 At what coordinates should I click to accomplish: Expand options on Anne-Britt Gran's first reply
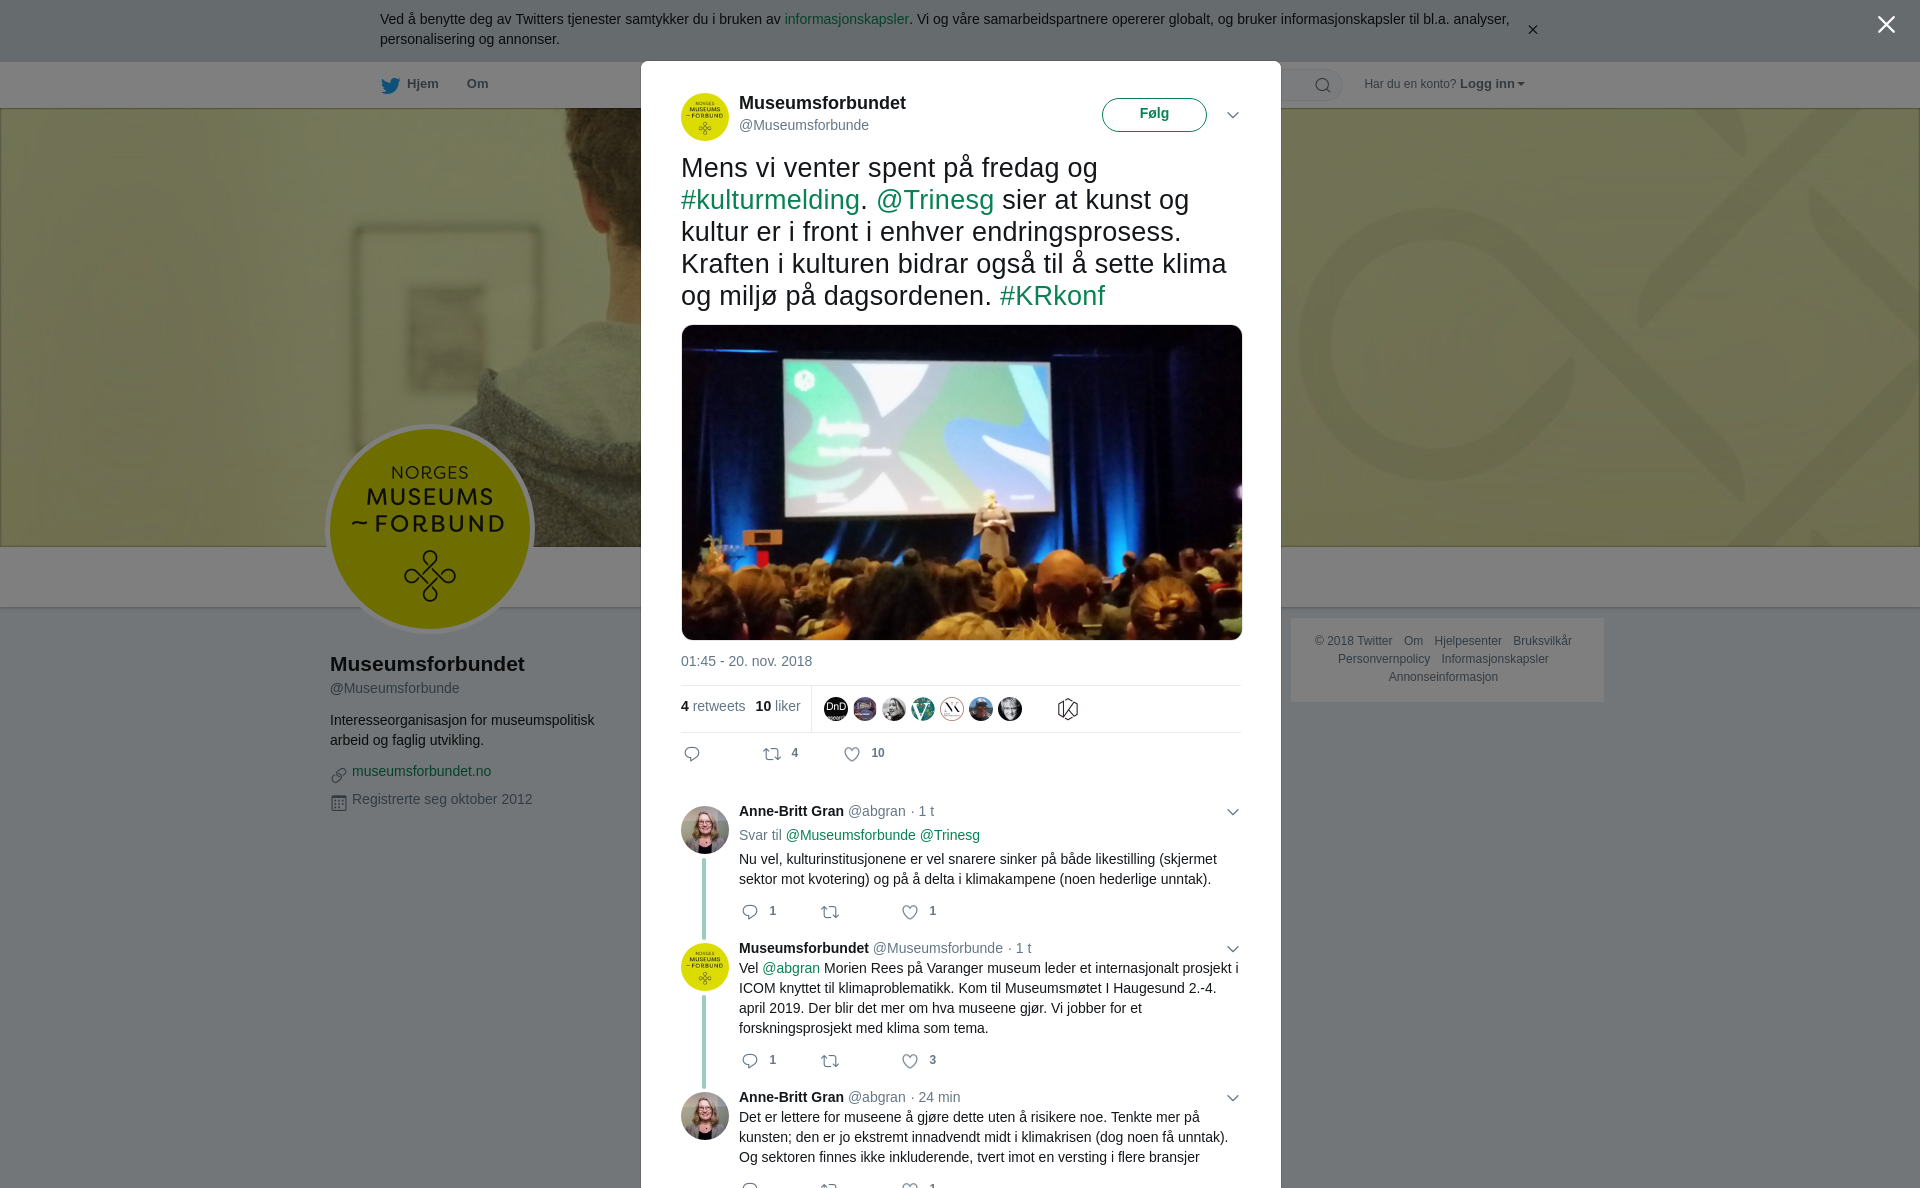pos(1233,812)
